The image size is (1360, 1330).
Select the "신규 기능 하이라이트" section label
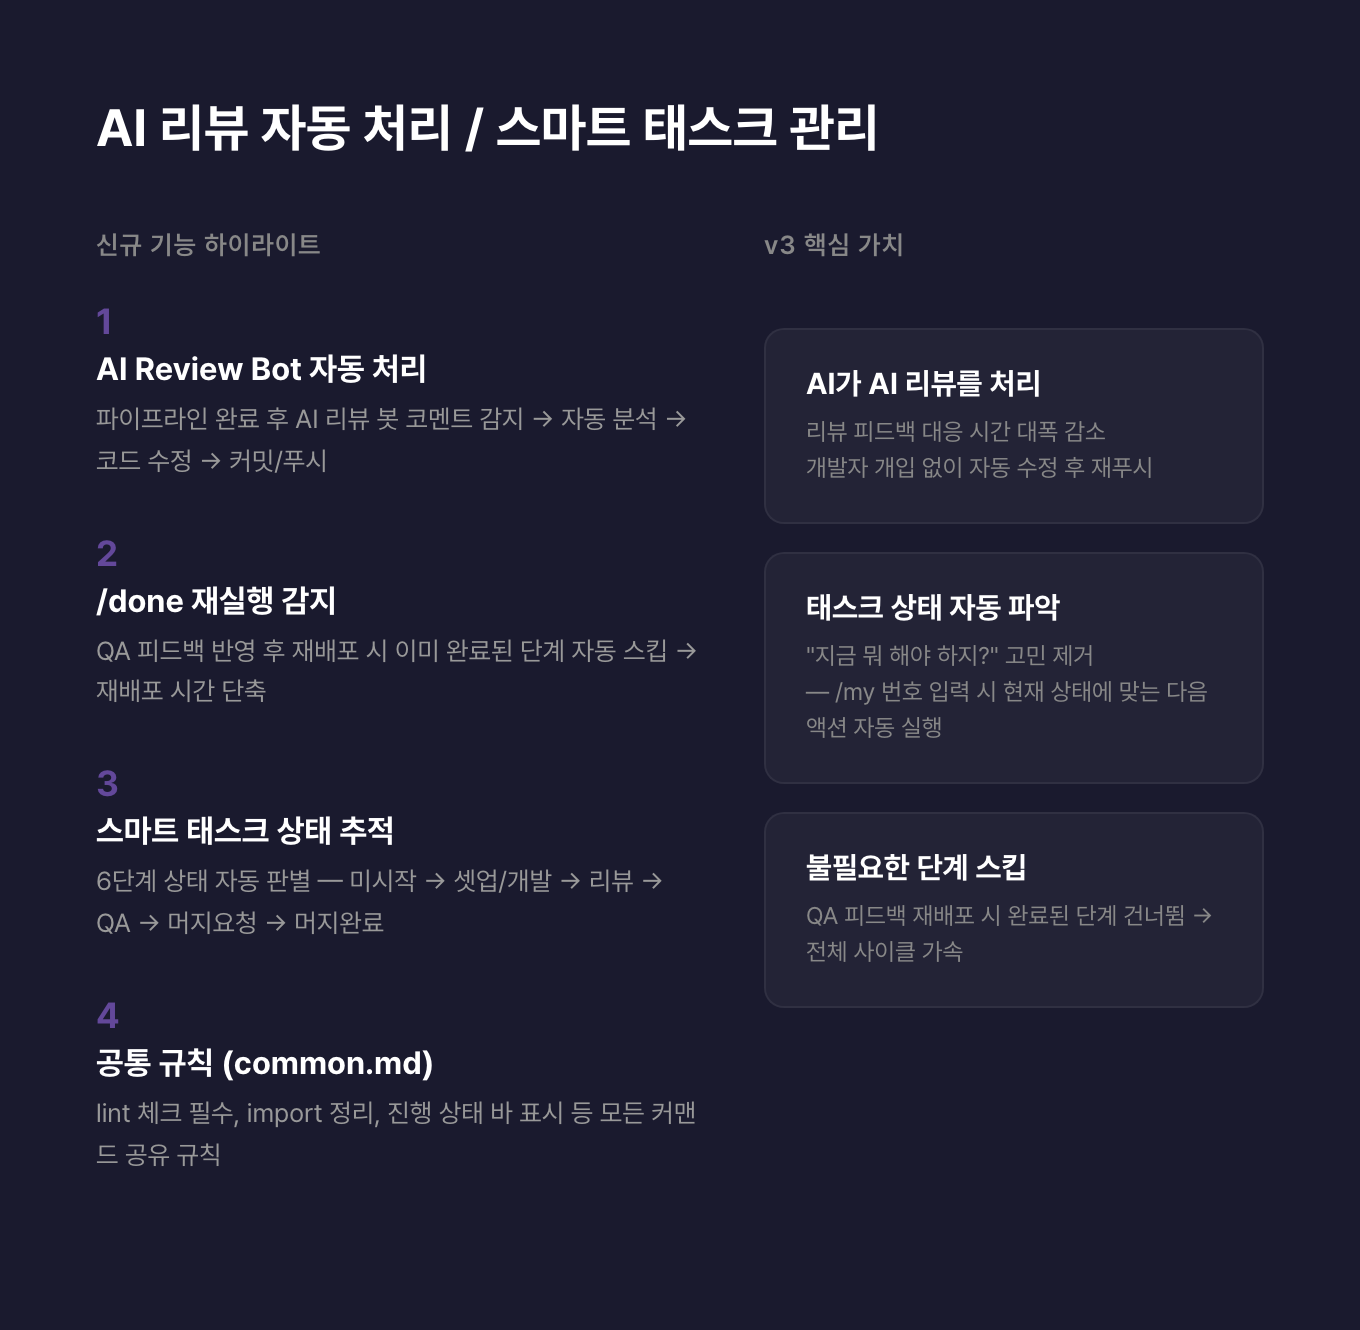[x=208, y=245]
